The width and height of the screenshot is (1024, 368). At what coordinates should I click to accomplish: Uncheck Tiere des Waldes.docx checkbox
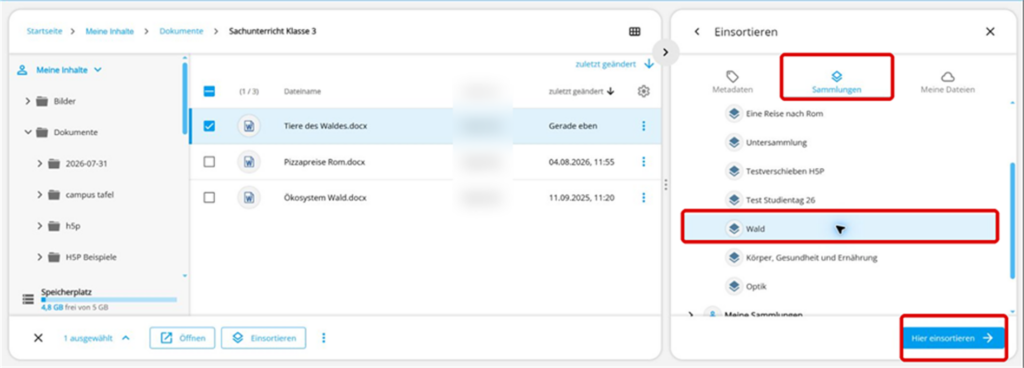coord(209,126)
